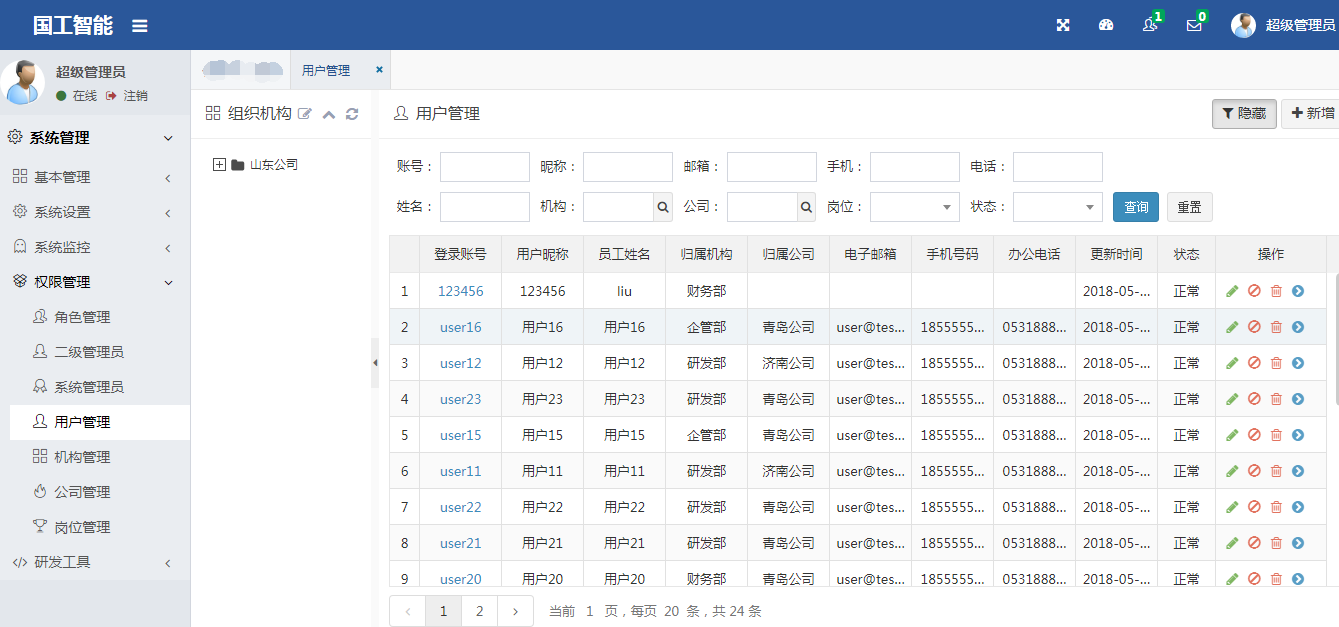Click the green edit pencil for user16
This screenshot has height=627, width=1339.
[1232, 327]
